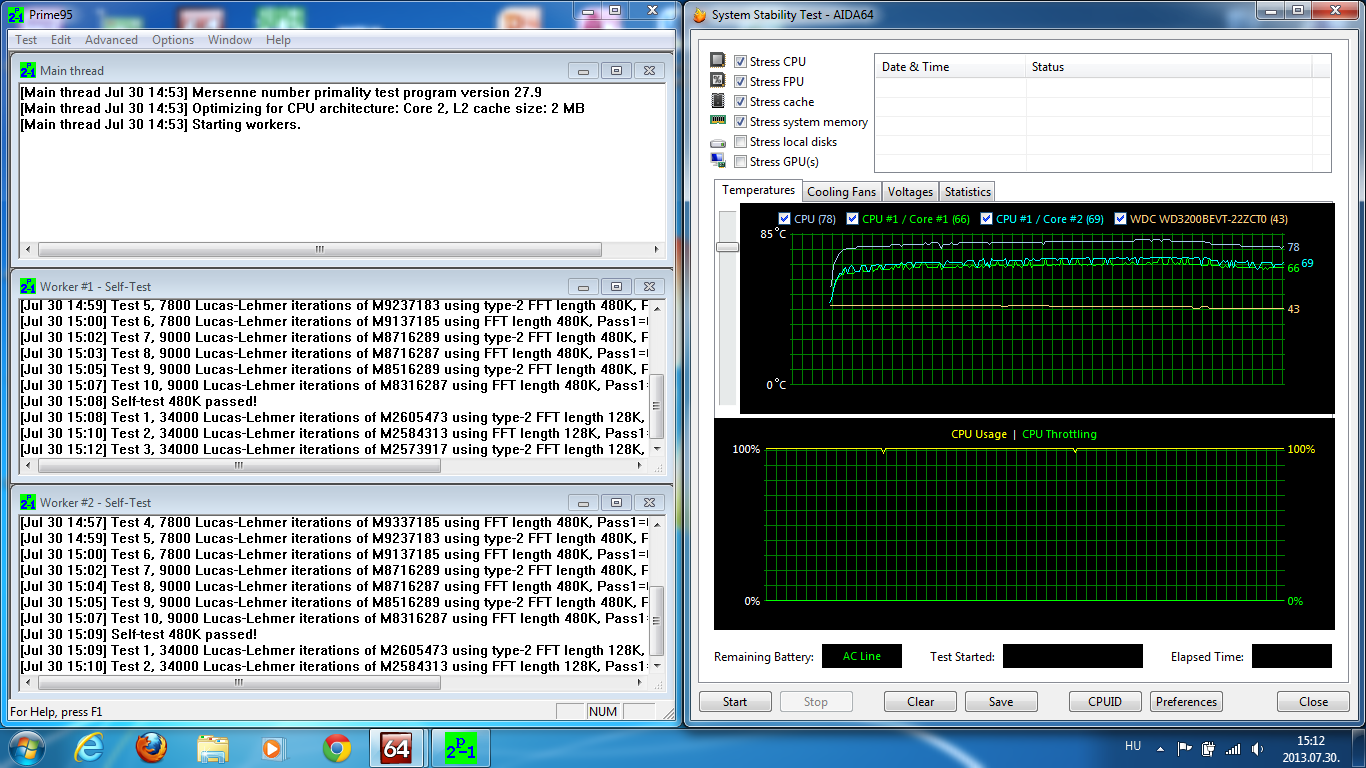Open the Edit menu in Prime95

point(61,40)
